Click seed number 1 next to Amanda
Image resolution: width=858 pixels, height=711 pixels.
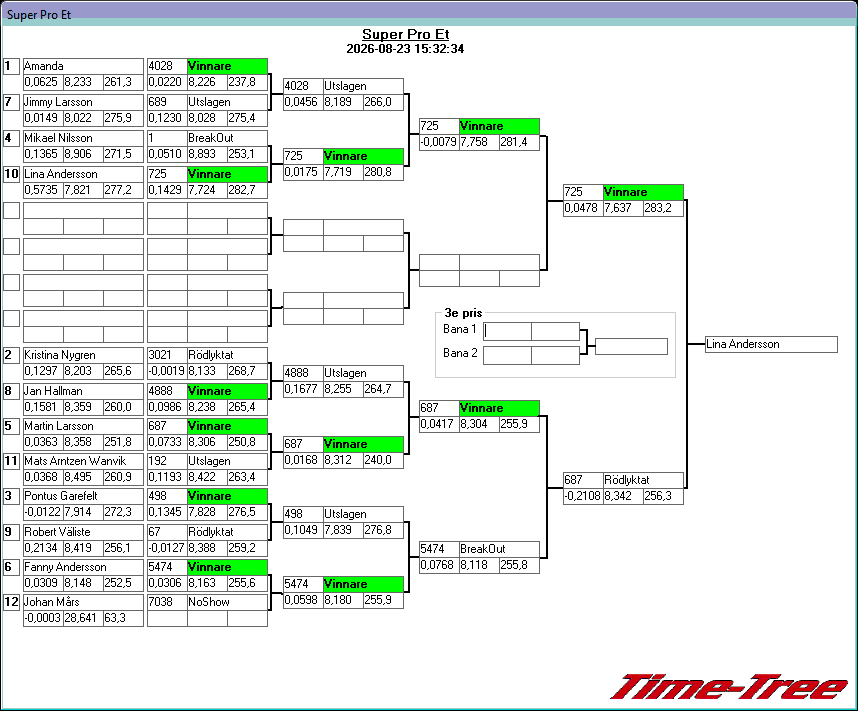[x=11, y=66]
